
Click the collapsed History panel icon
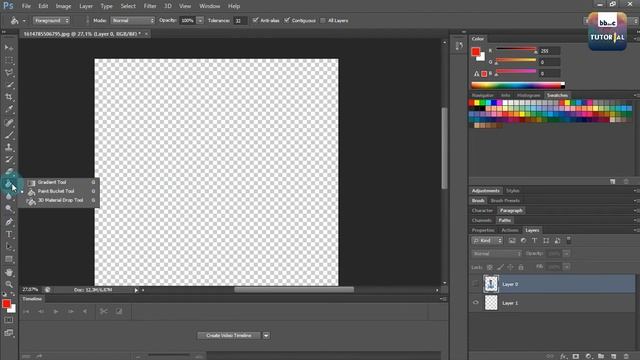[x=459, y=46]
